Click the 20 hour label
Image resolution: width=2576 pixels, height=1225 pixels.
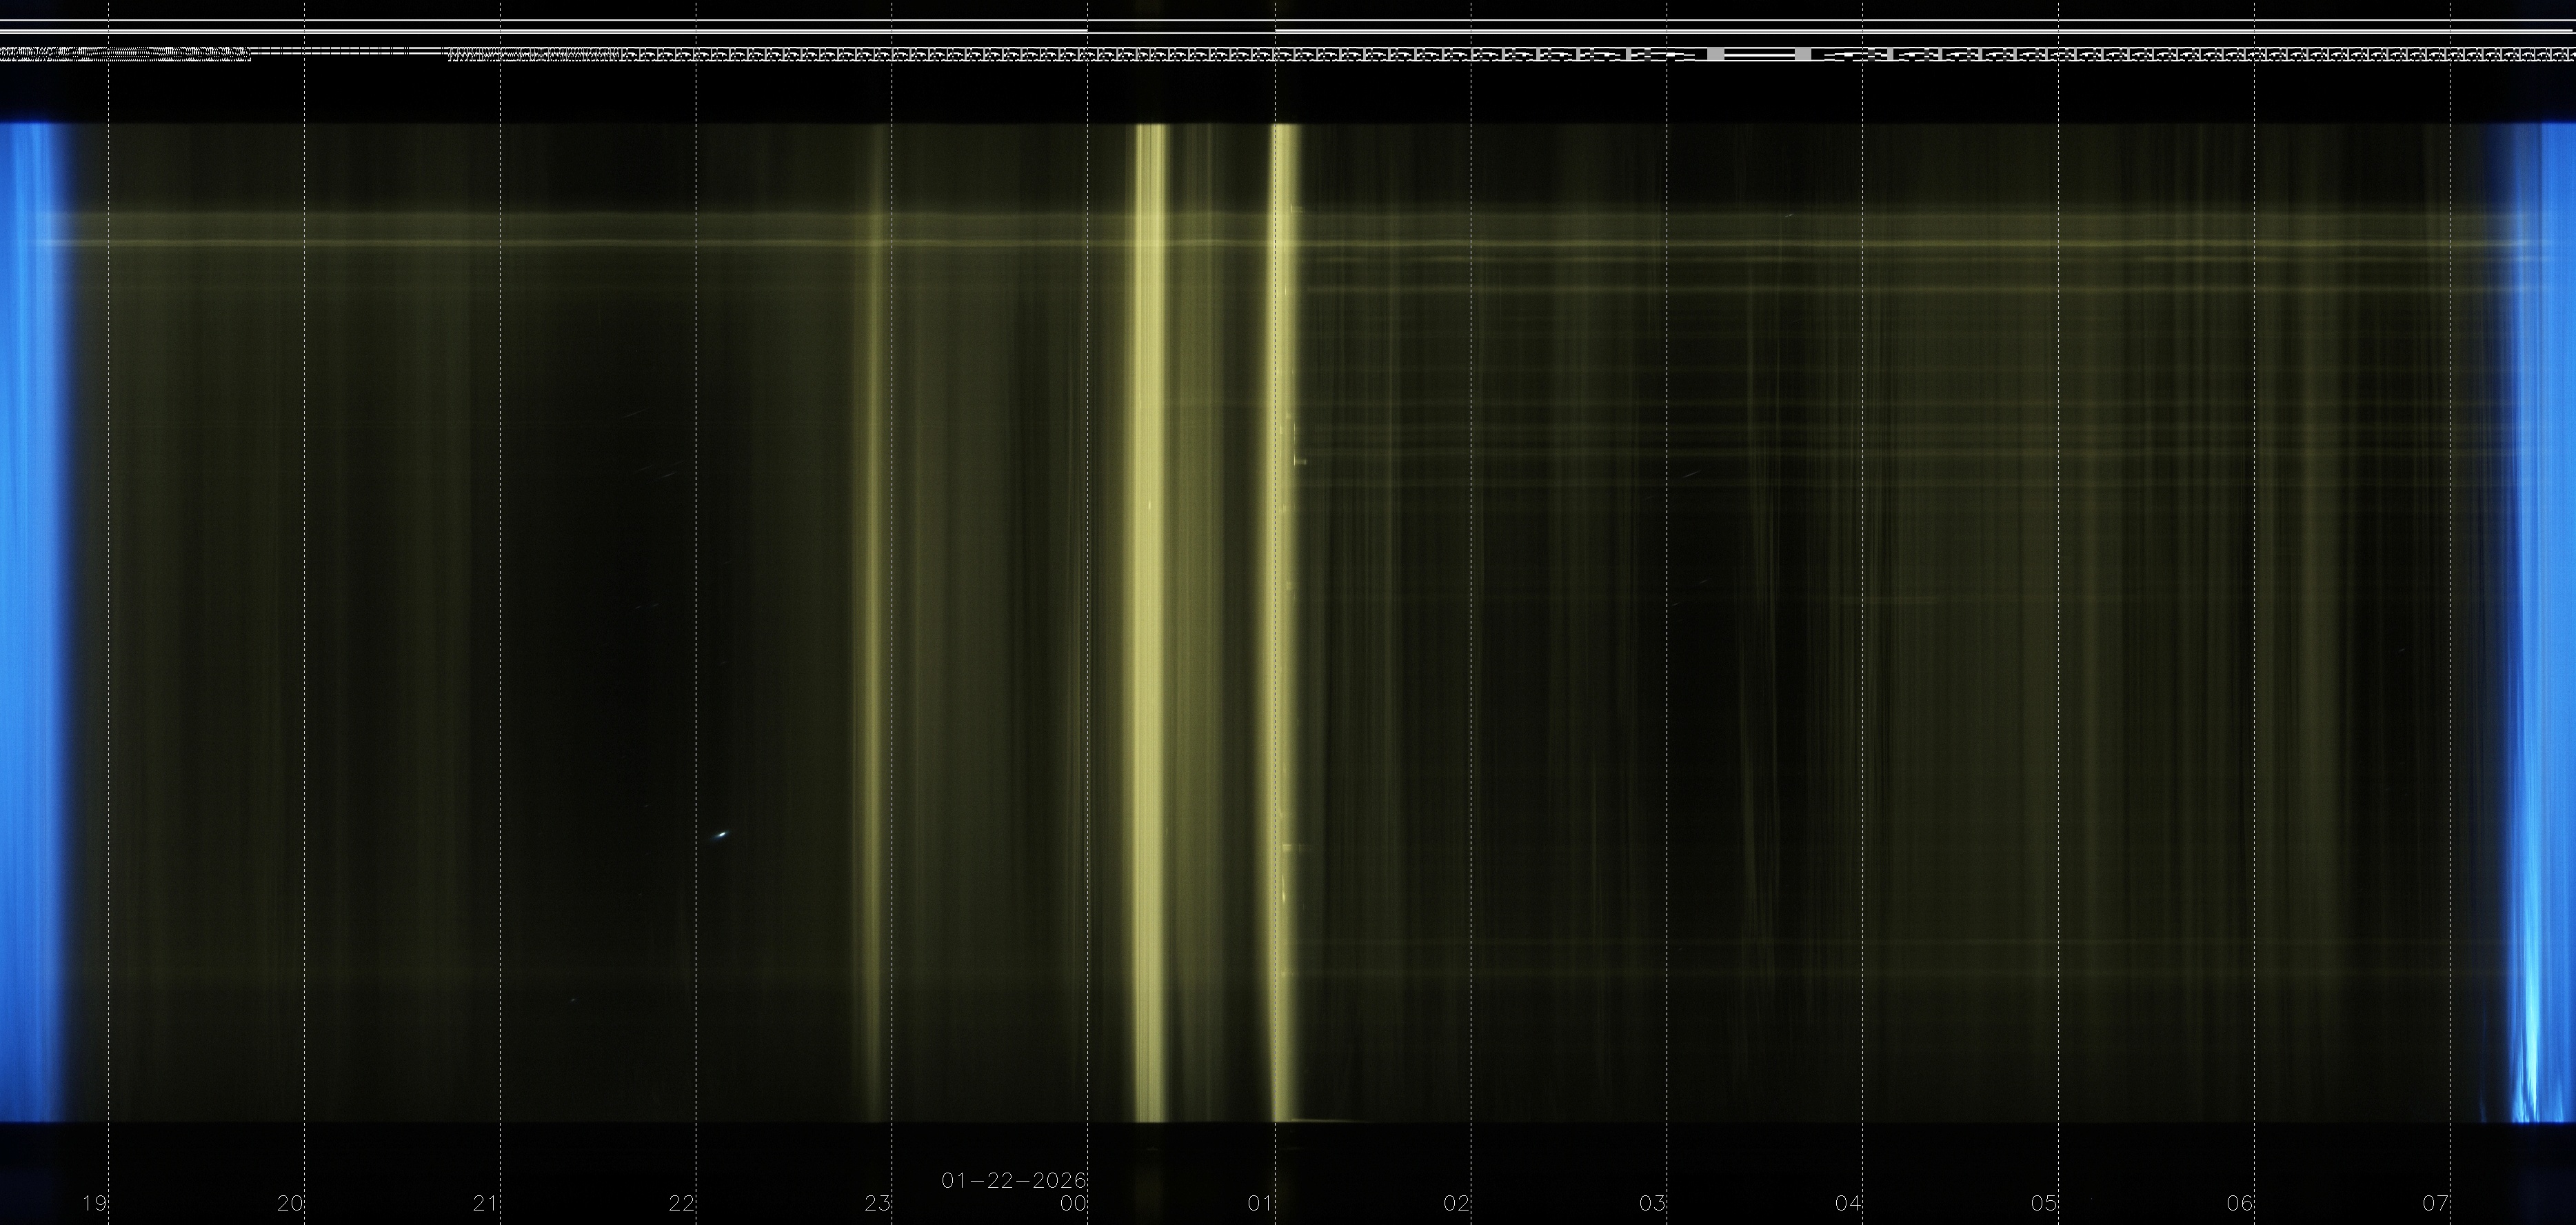(290, 1203)
